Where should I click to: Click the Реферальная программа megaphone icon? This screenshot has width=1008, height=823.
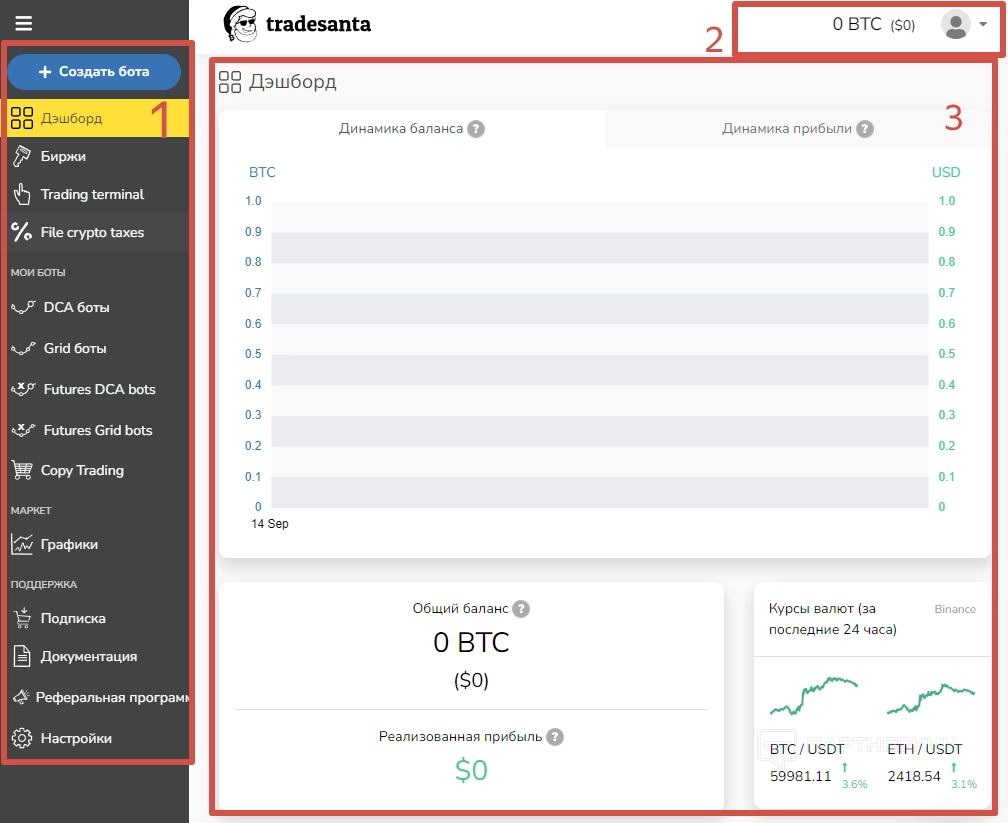pyautogui.click(x=21, y=697)
